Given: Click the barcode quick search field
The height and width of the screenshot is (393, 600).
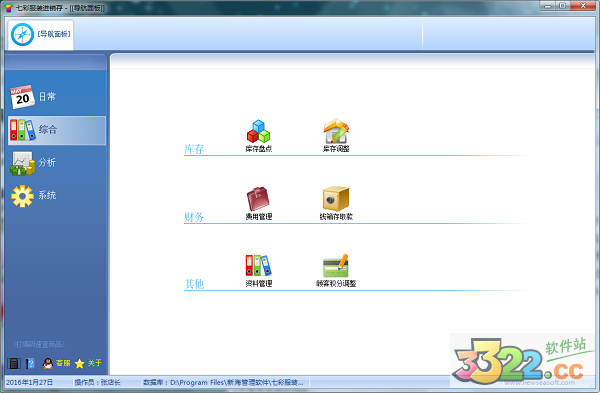Looking at the screenshot, I should [x=40, y=344].
